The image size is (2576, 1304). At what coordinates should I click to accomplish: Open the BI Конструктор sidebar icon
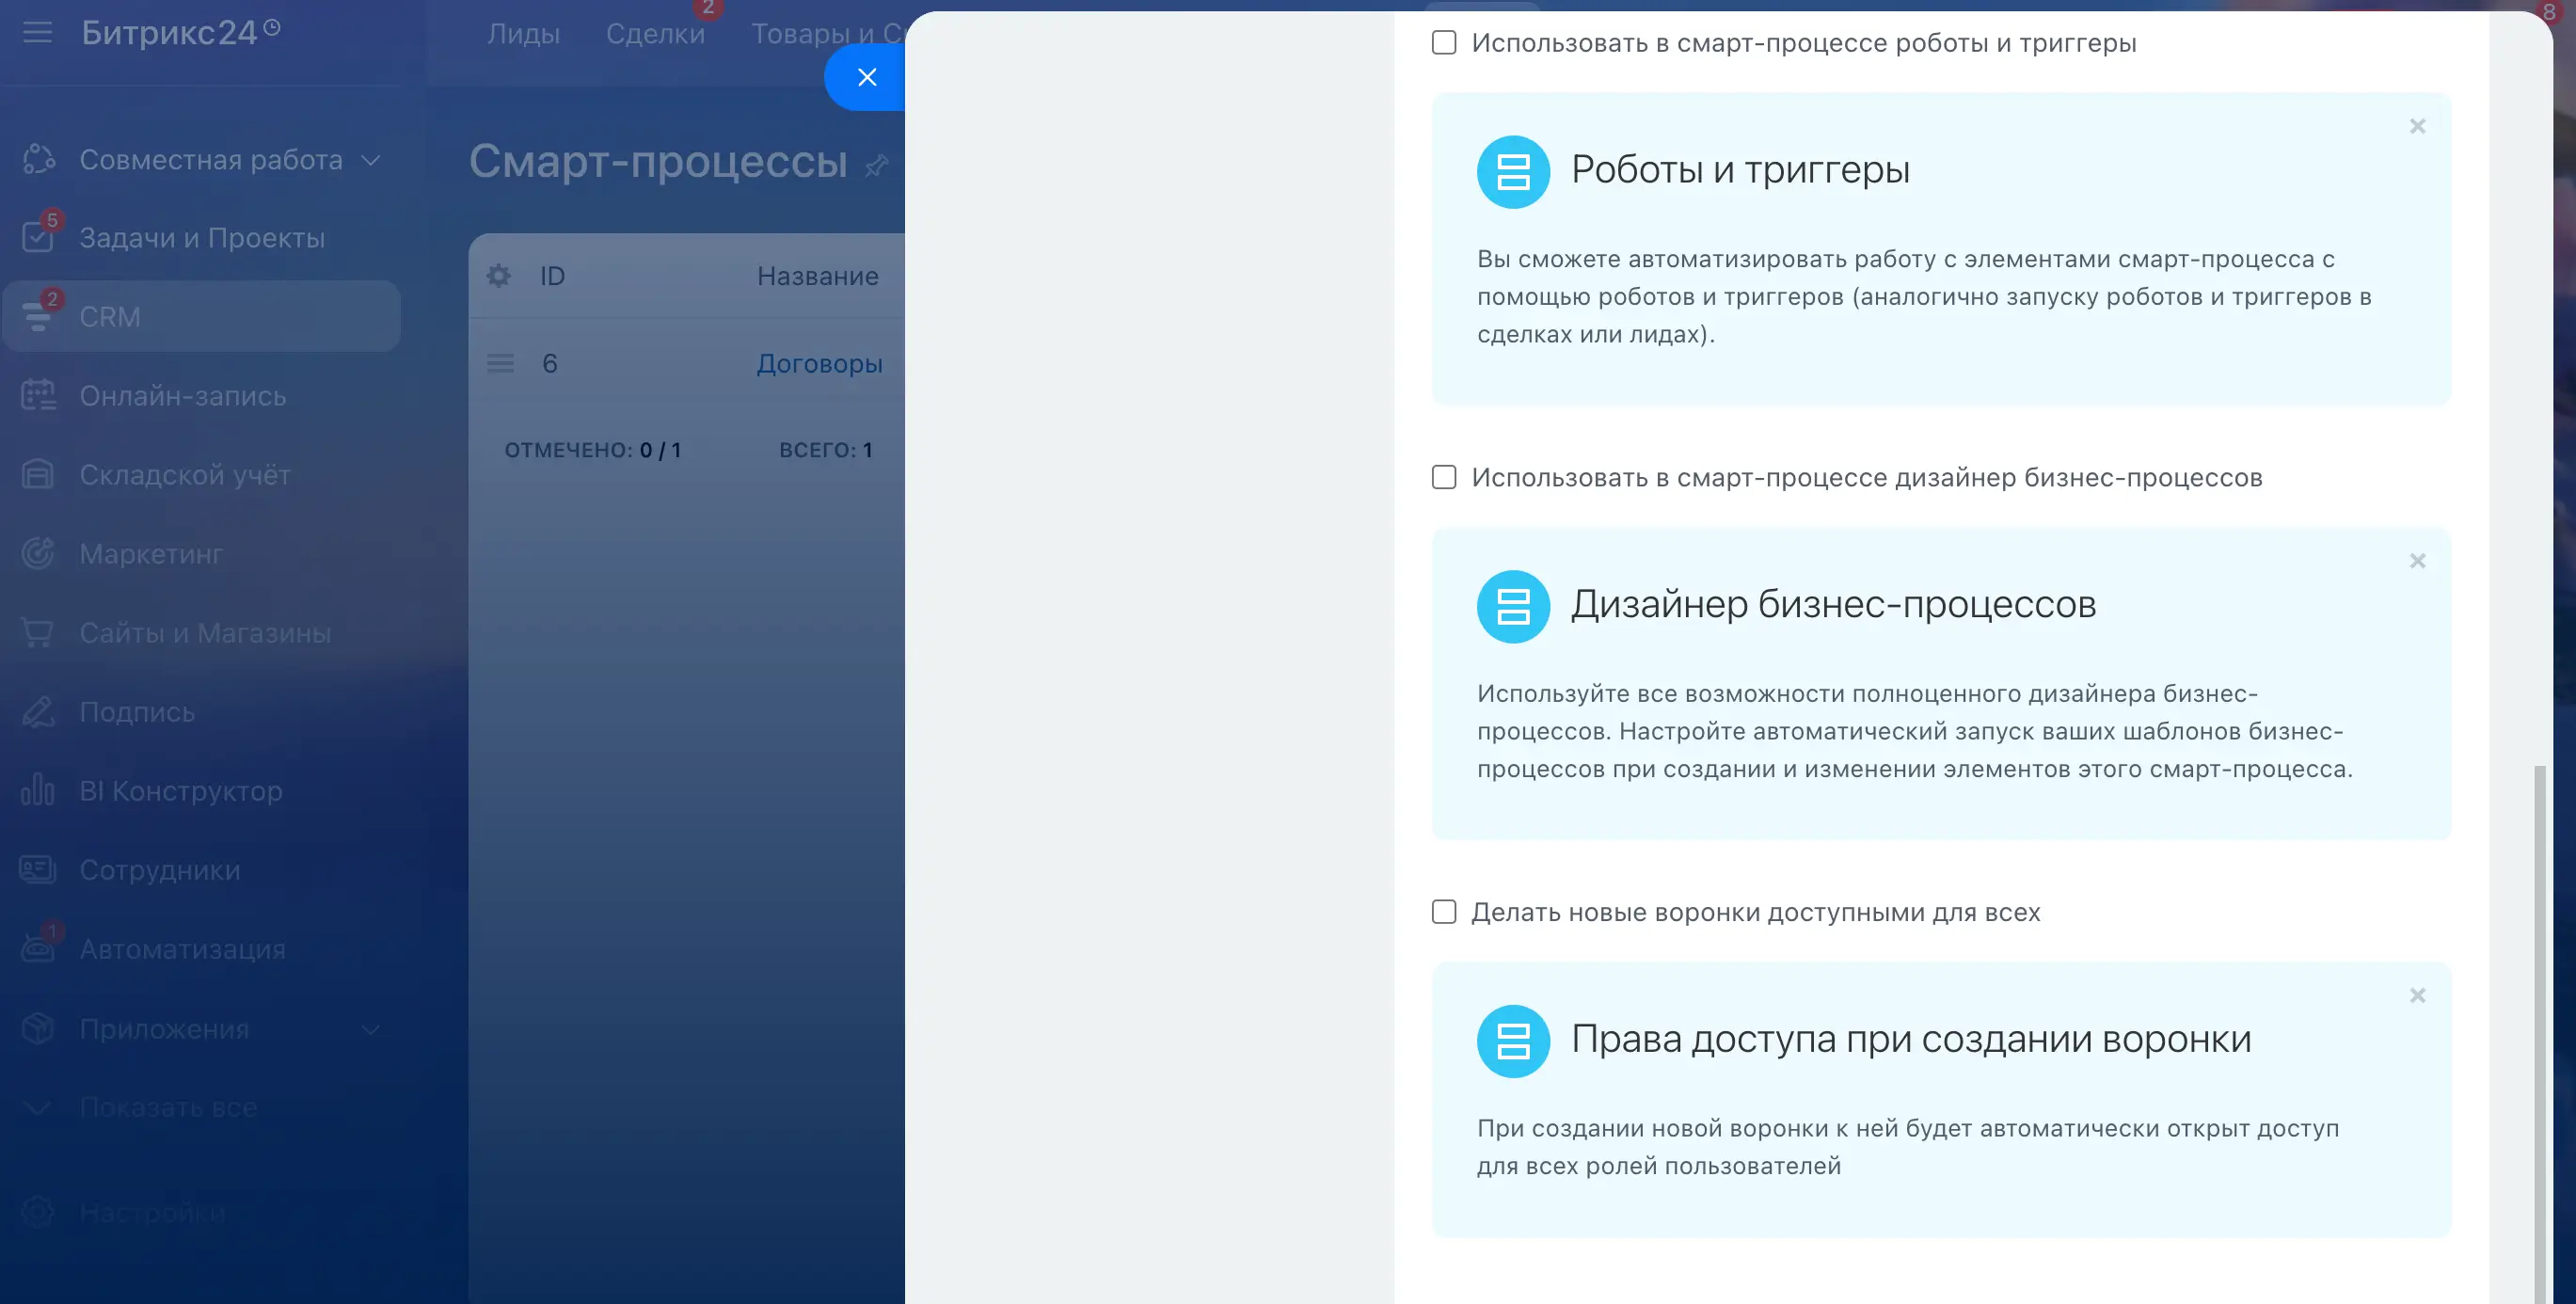tap(38, 791)
